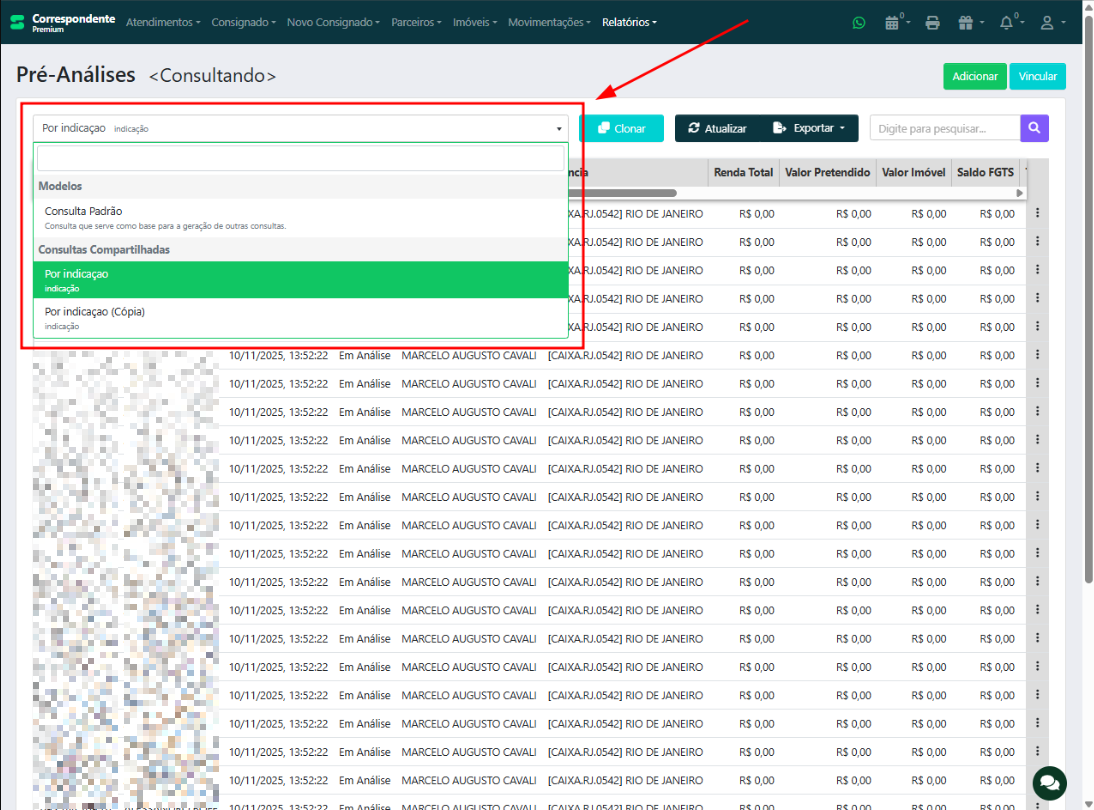Expand the Exportar dropdown button

click(815, 128)
